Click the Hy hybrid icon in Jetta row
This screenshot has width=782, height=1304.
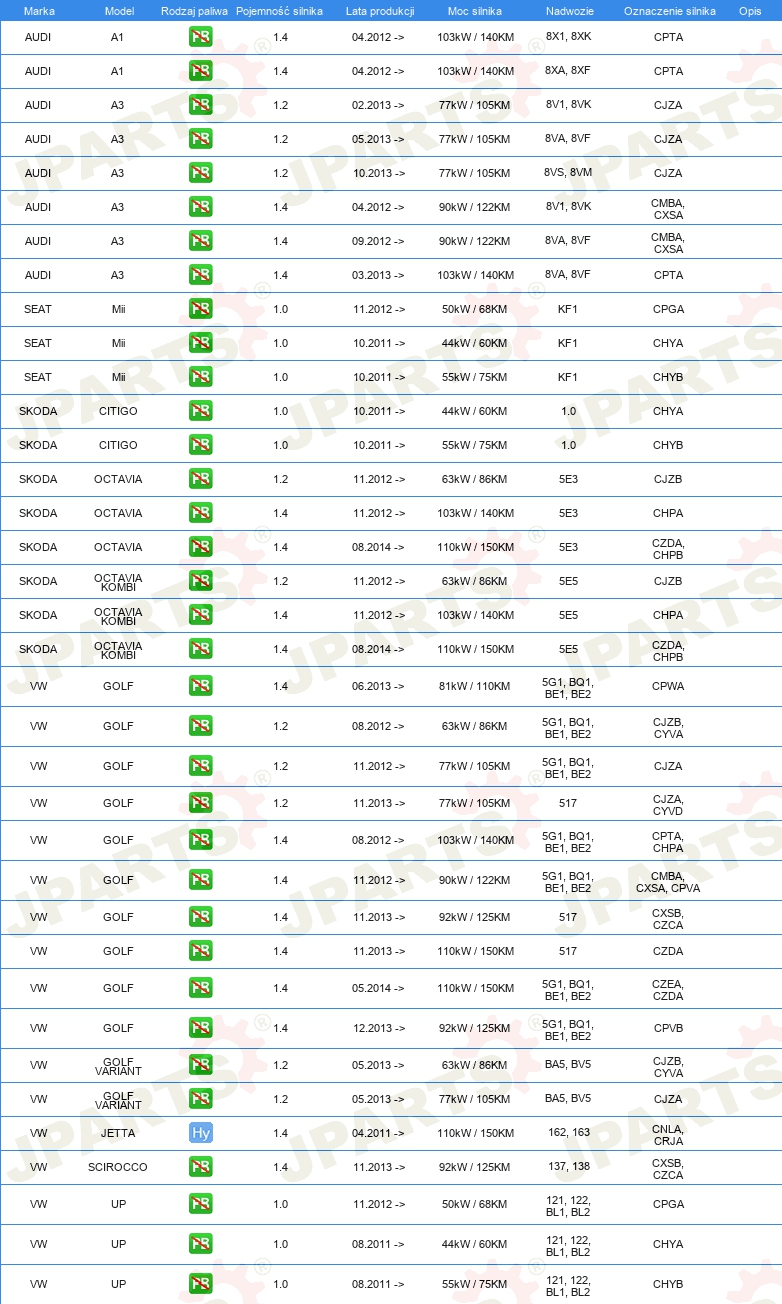(x=200, y=1133)
